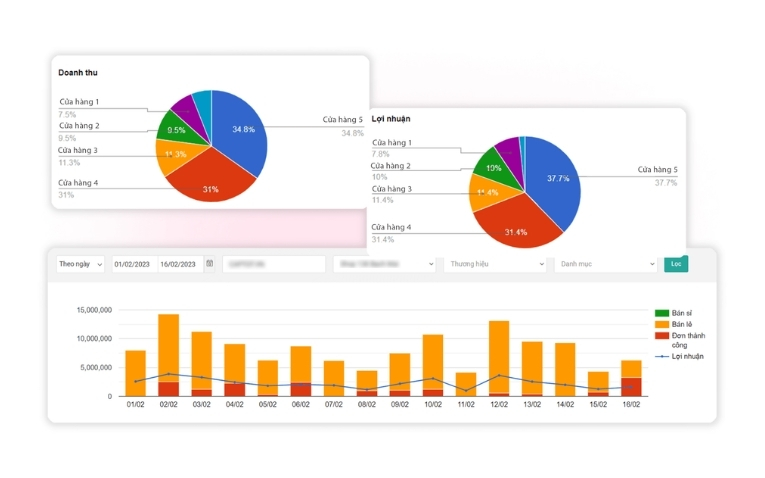Expand the Thương hiệu brand dropdown

coord(495,264)
